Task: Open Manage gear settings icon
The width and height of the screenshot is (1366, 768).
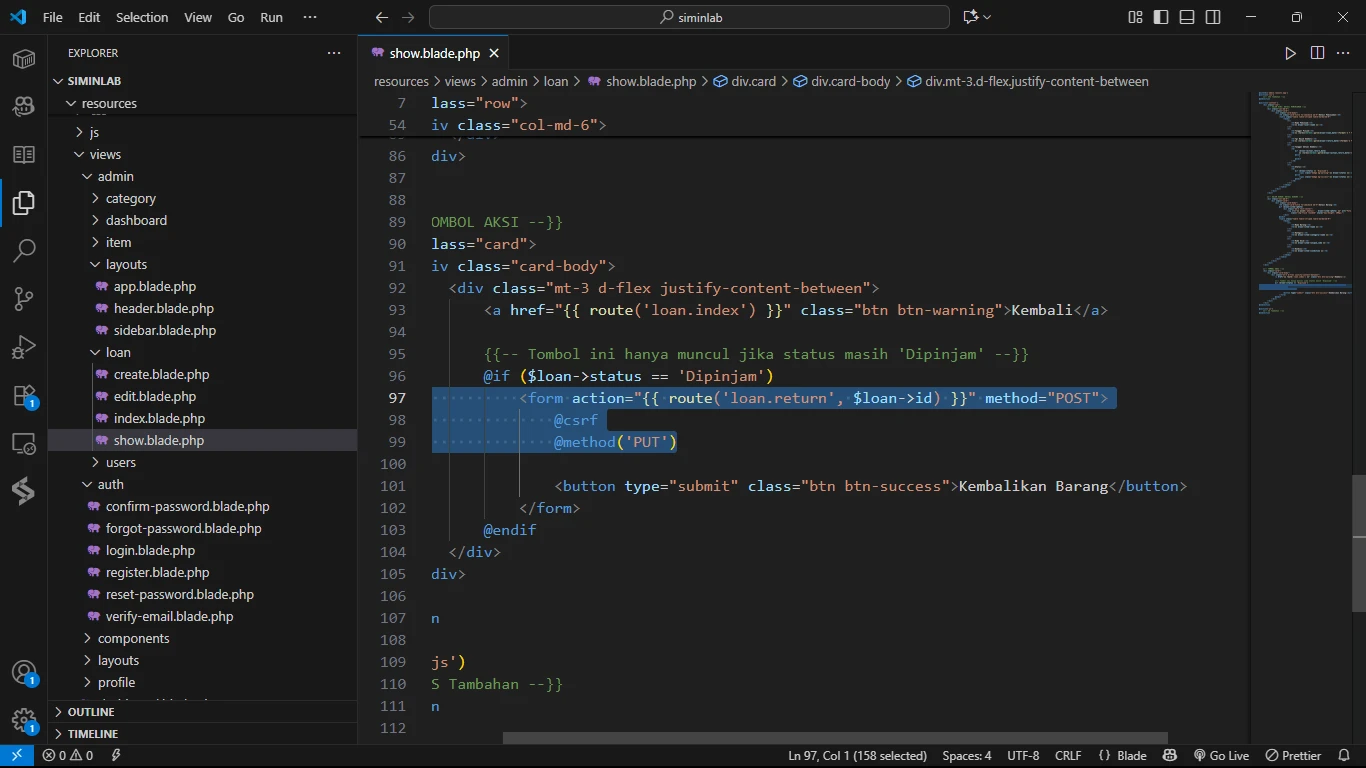Action: click(24, 720)
